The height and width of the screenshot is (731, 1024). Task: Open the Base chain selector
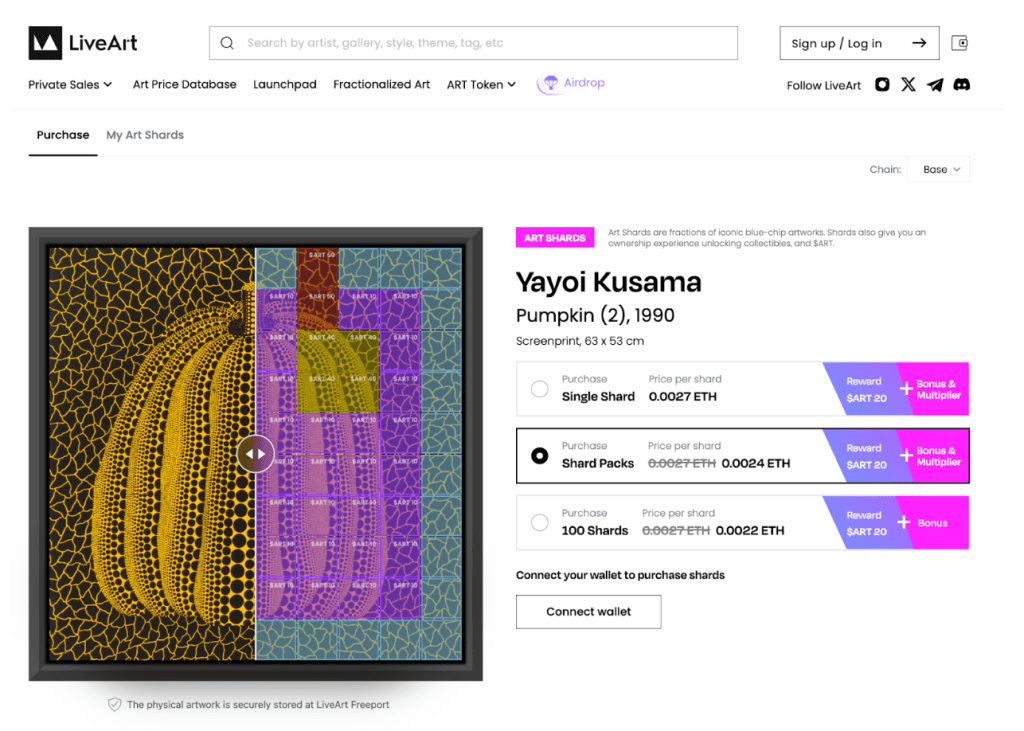(x=938, y=169)
